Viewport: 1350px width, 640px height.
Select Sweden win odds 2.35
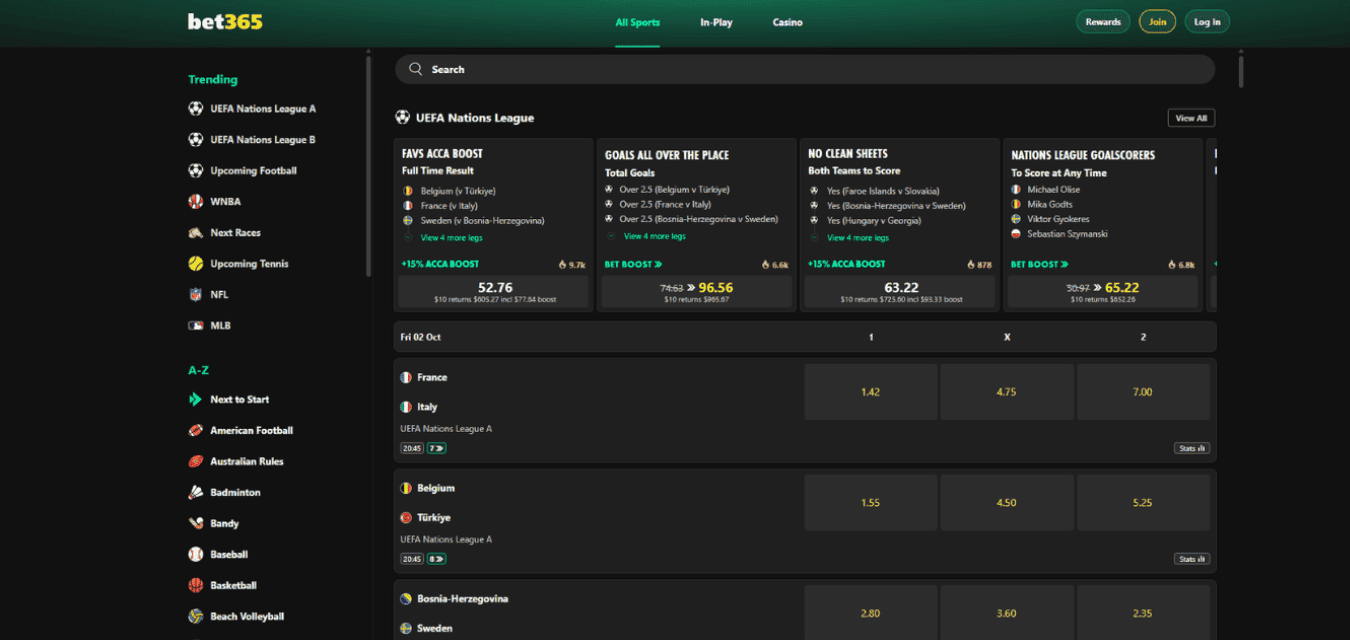pos(1143,613)
